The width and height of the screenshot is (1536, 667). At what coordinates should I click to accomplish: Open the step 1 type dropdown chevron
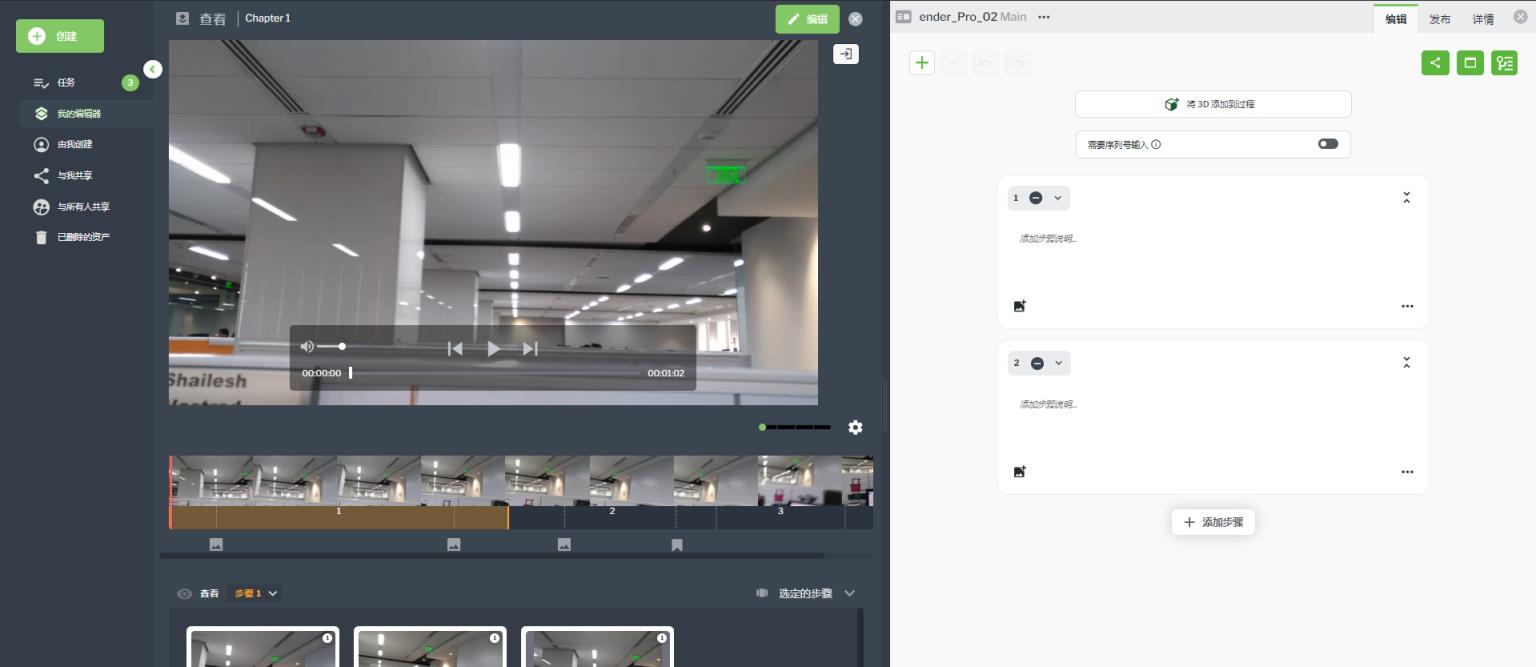click(x=1058, y=198)
